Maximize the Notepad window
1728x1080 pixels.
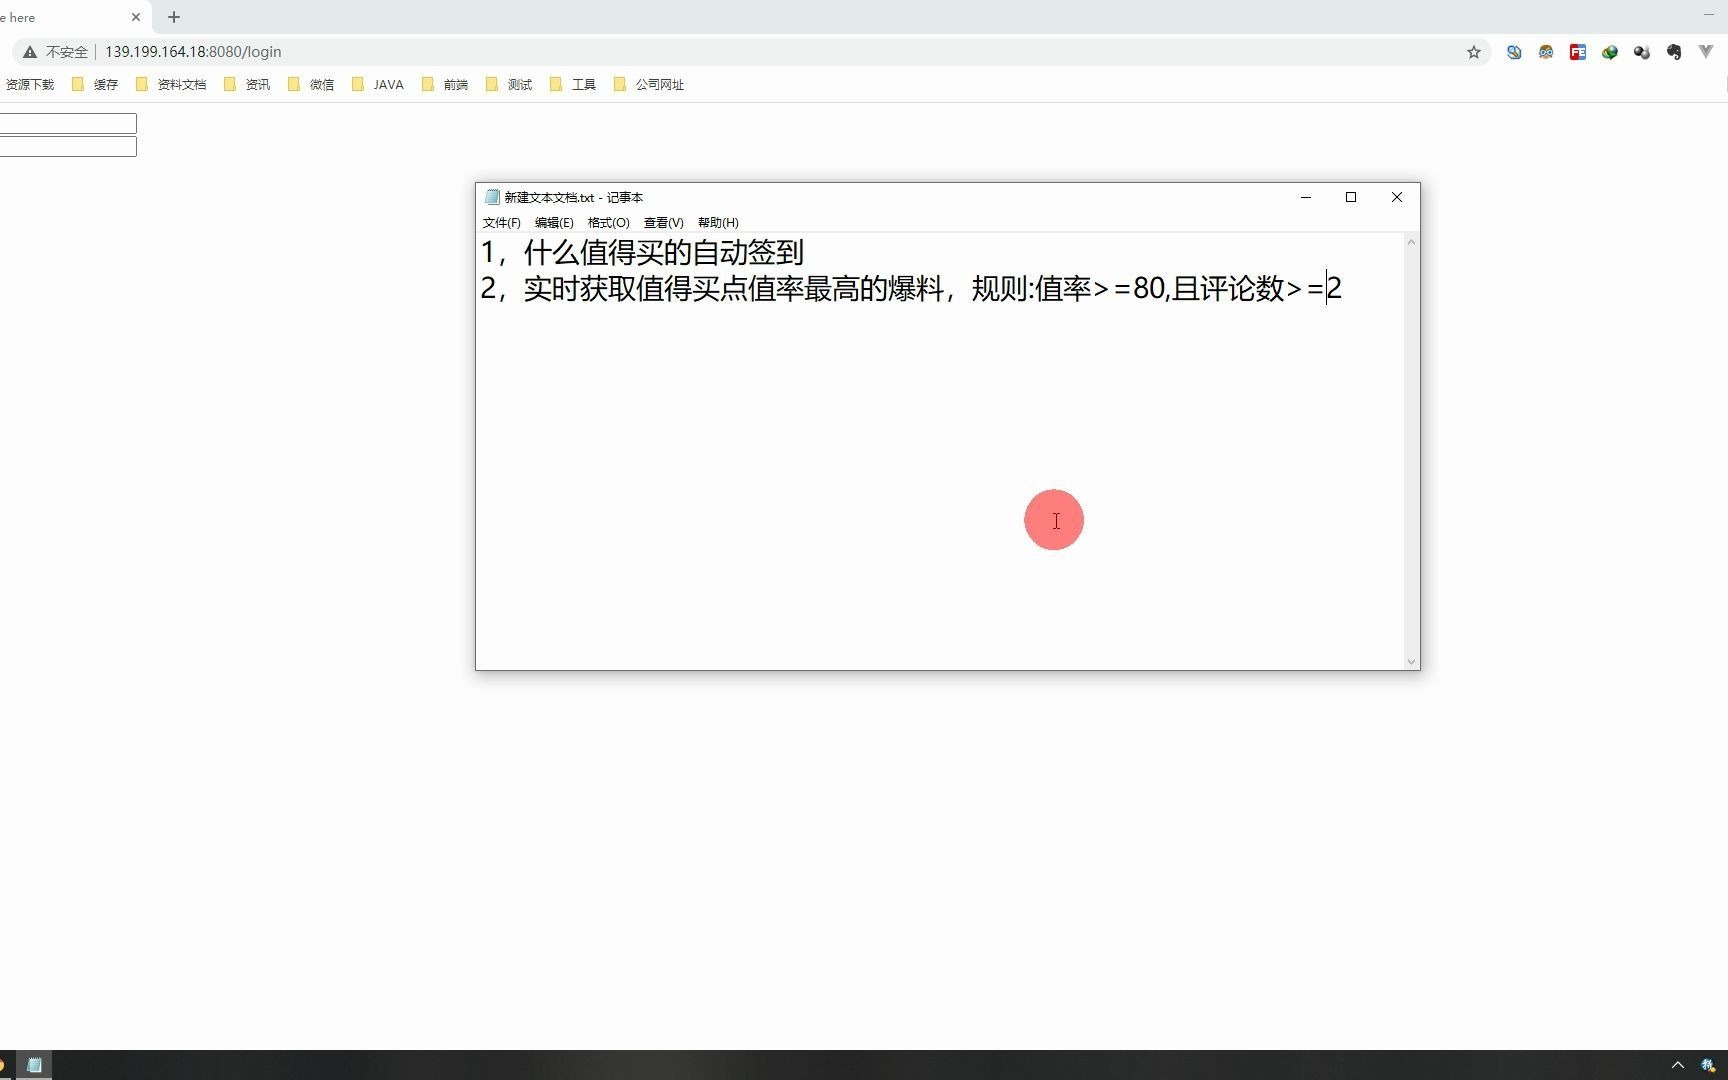pos(1351,197)
